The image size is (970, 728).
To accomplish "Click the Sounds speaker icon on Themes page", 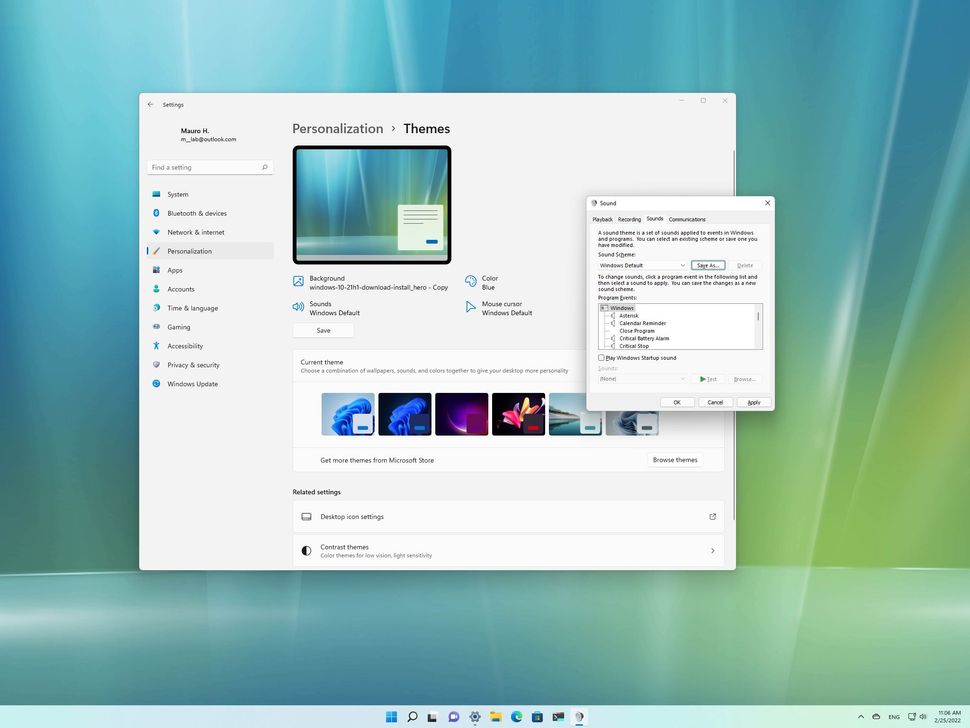I will [299, 307].
